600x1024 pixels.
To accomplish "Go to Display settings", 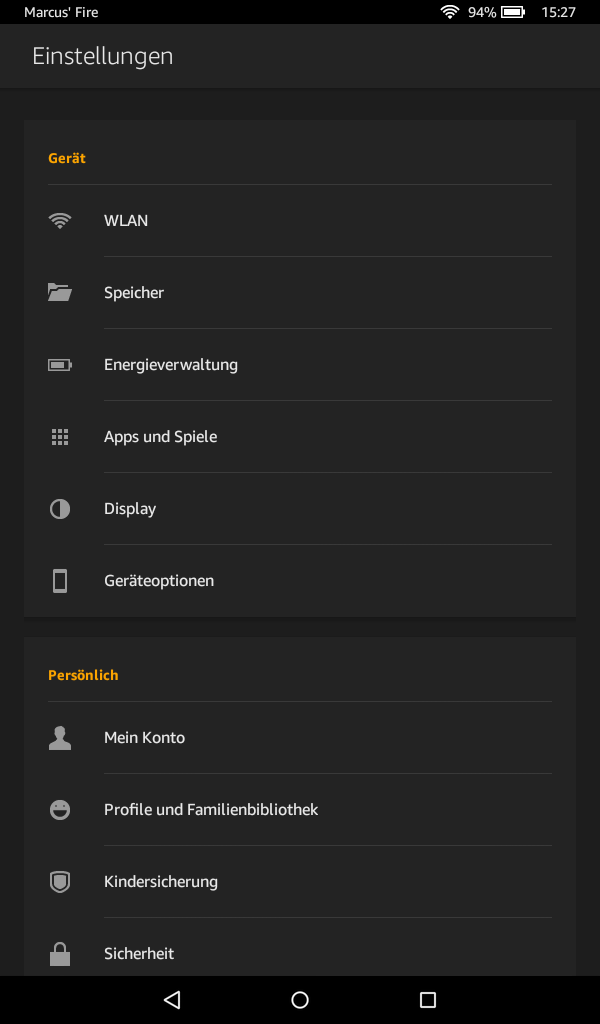I will coord(130,509).
